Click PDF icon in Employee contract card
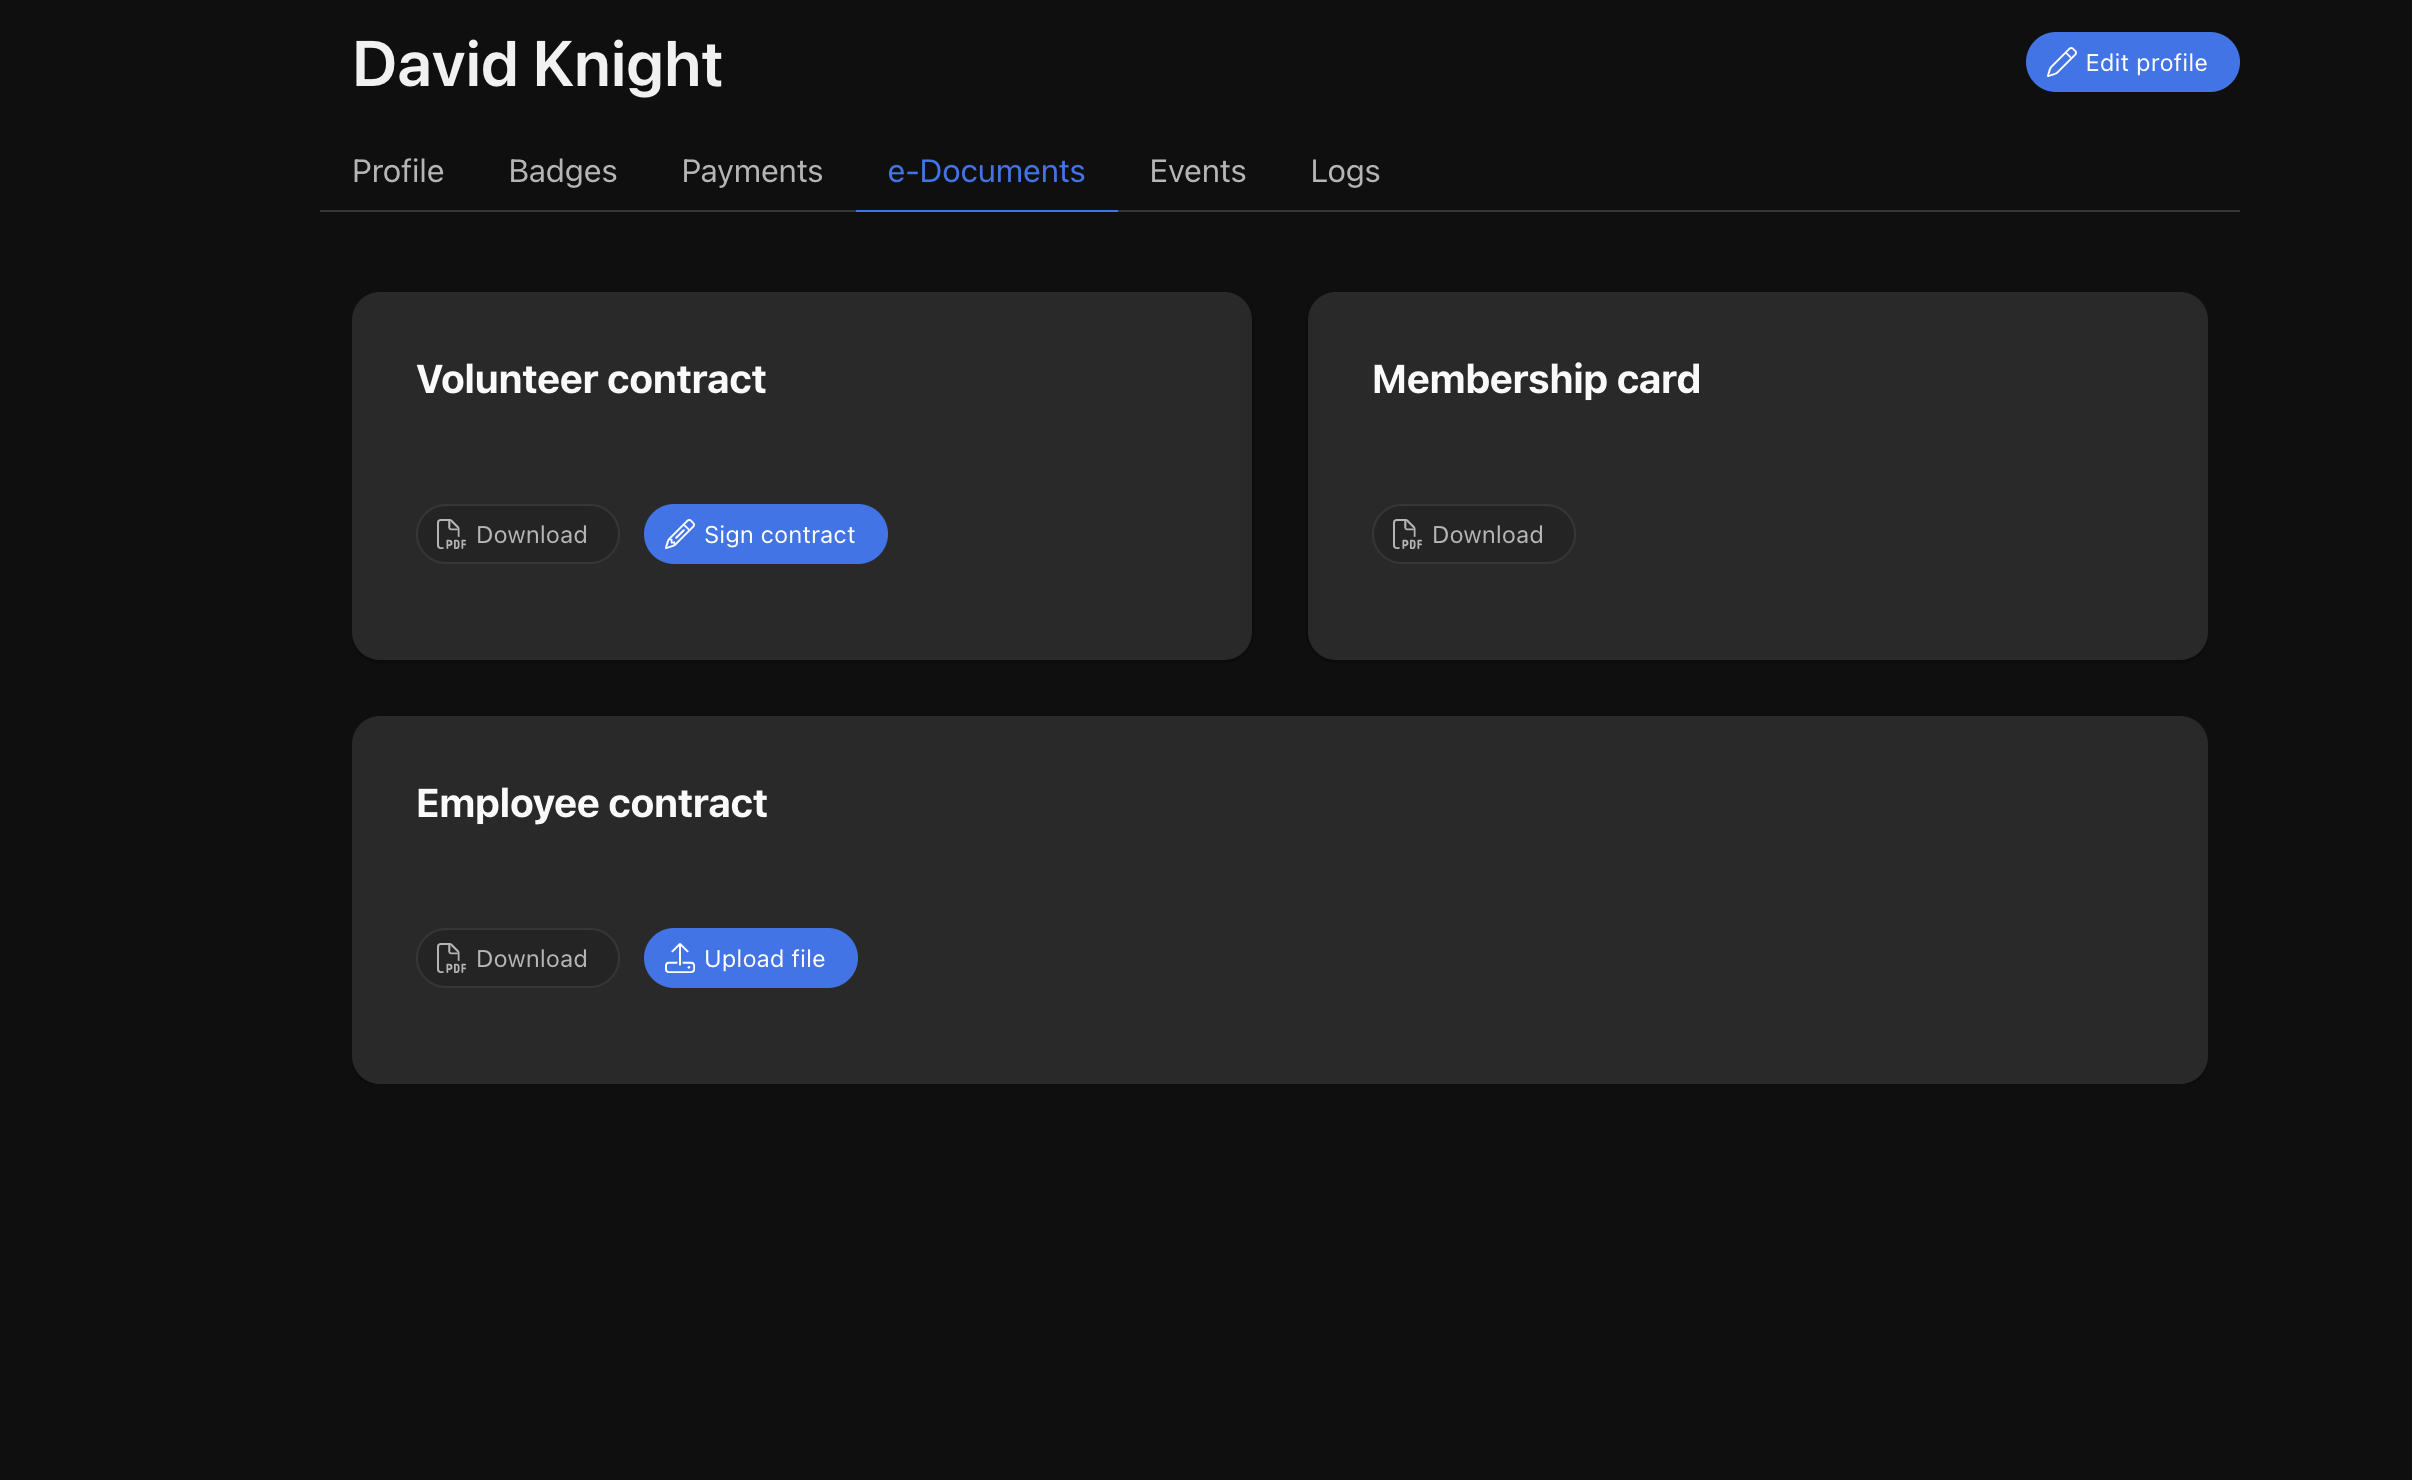Image resolution: width=2412 pixels, height=1480 pixels. pos(450,959)
